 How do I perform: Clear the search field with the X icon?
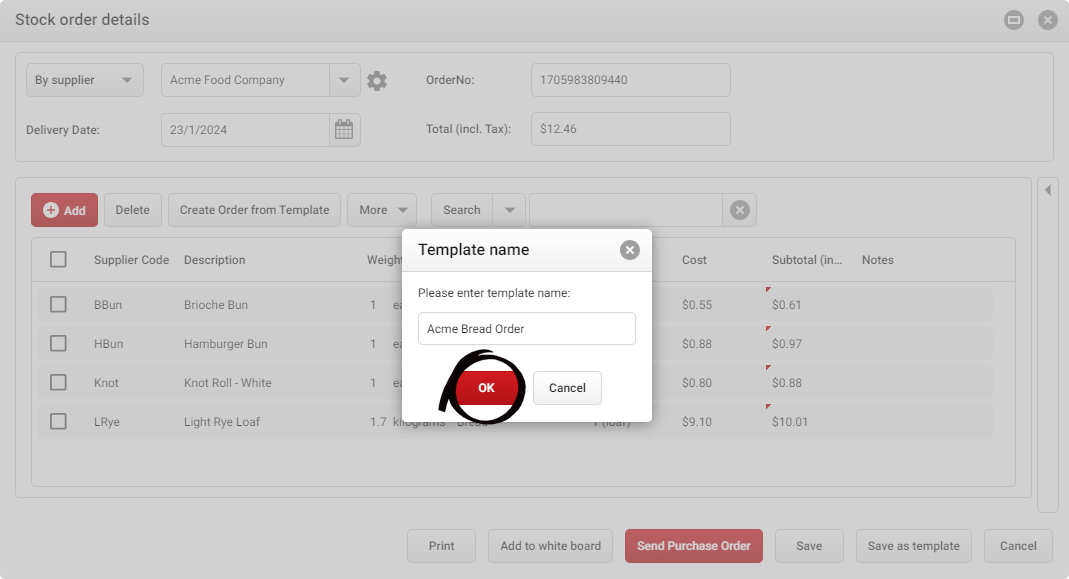[739, 210]
